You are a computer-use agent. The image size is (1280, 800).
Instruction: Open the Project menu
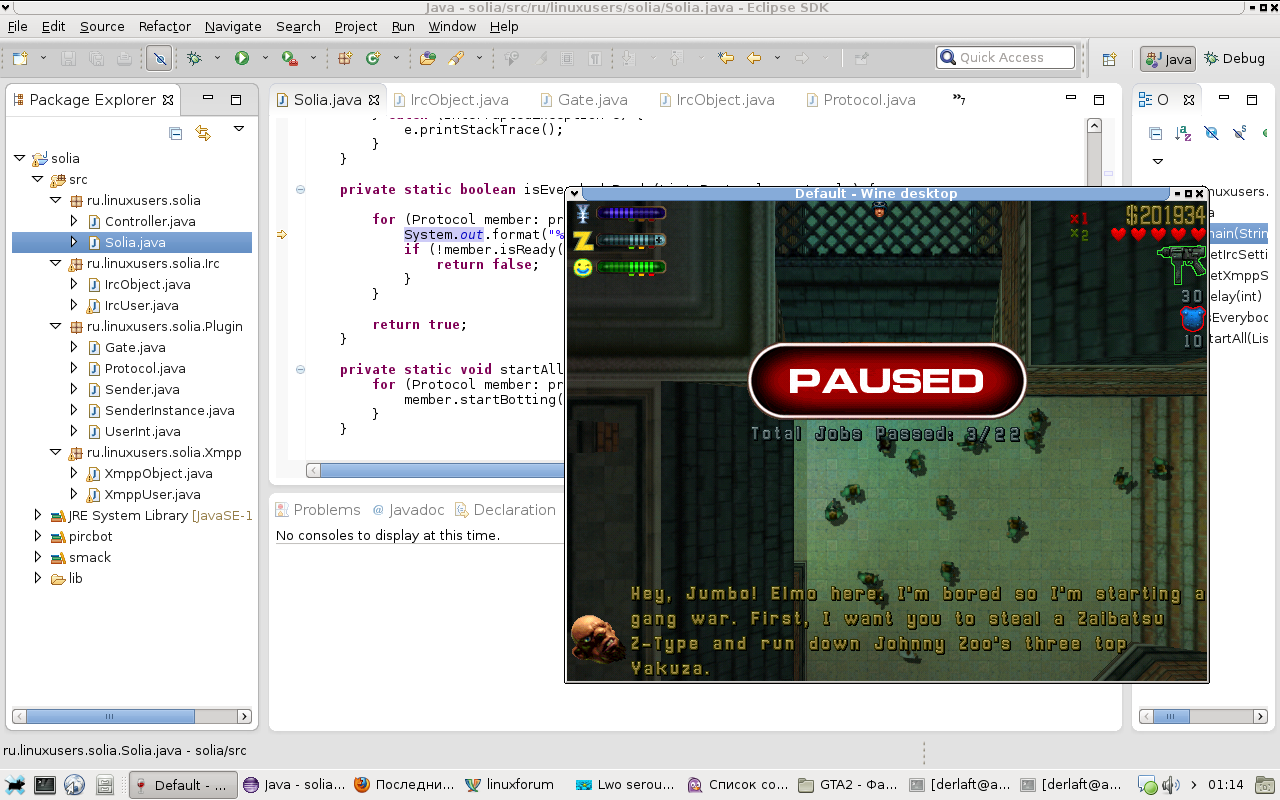point(356,26)
